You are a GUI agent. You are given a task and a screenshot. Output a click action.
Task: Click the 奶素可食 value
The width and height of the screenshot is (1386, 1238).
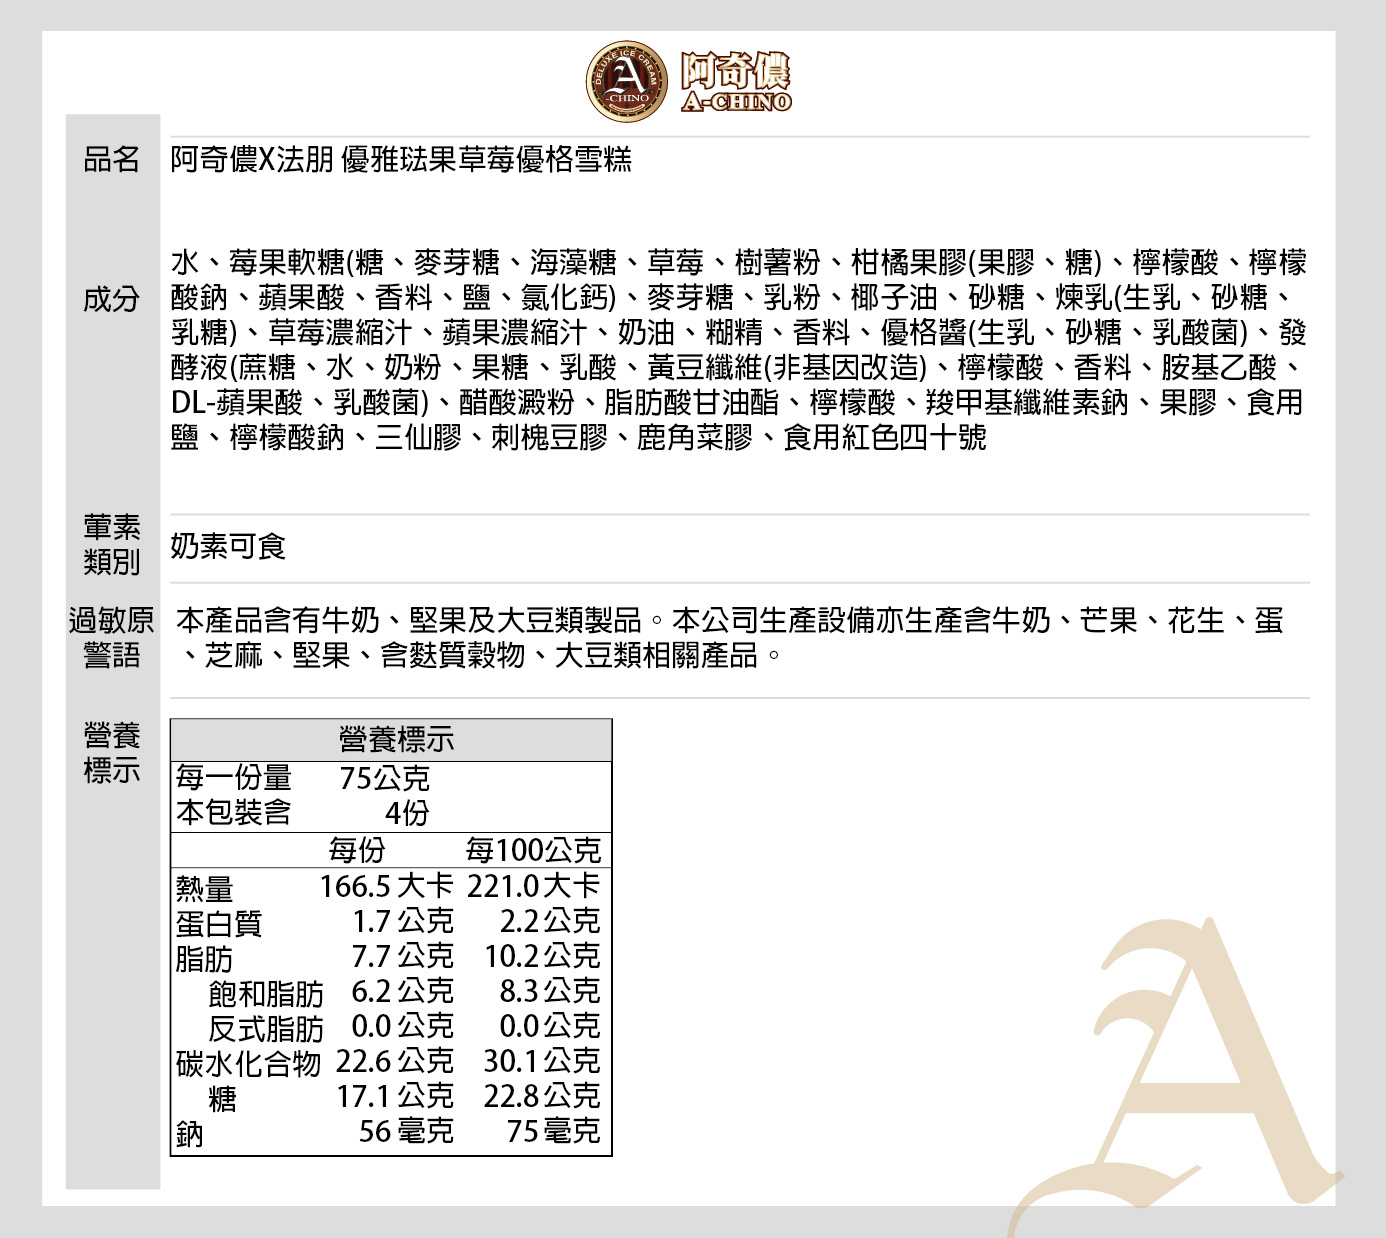(228, 546)
